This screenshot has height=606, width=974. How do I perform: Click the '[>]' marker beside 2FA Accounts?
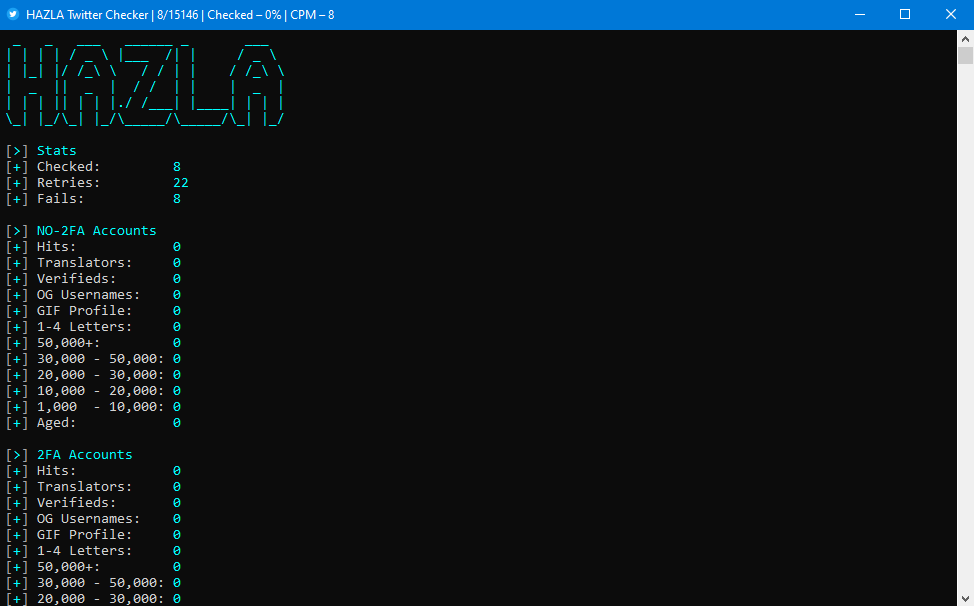(x=17, y=454)
